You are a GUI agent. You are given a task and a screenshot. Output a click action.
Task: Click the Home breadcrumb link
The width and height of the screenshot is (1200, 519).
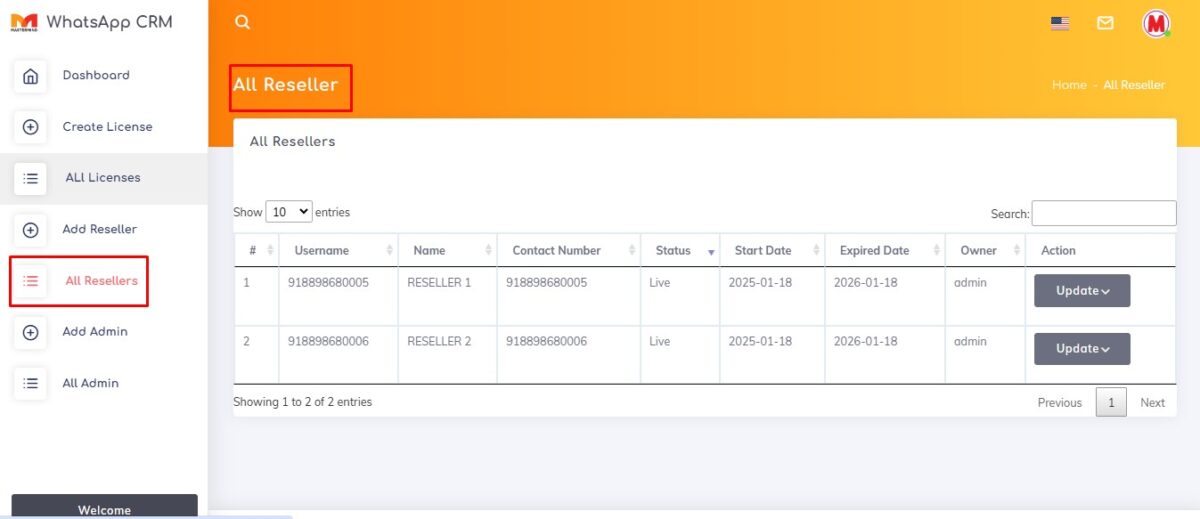point(1068,85)
